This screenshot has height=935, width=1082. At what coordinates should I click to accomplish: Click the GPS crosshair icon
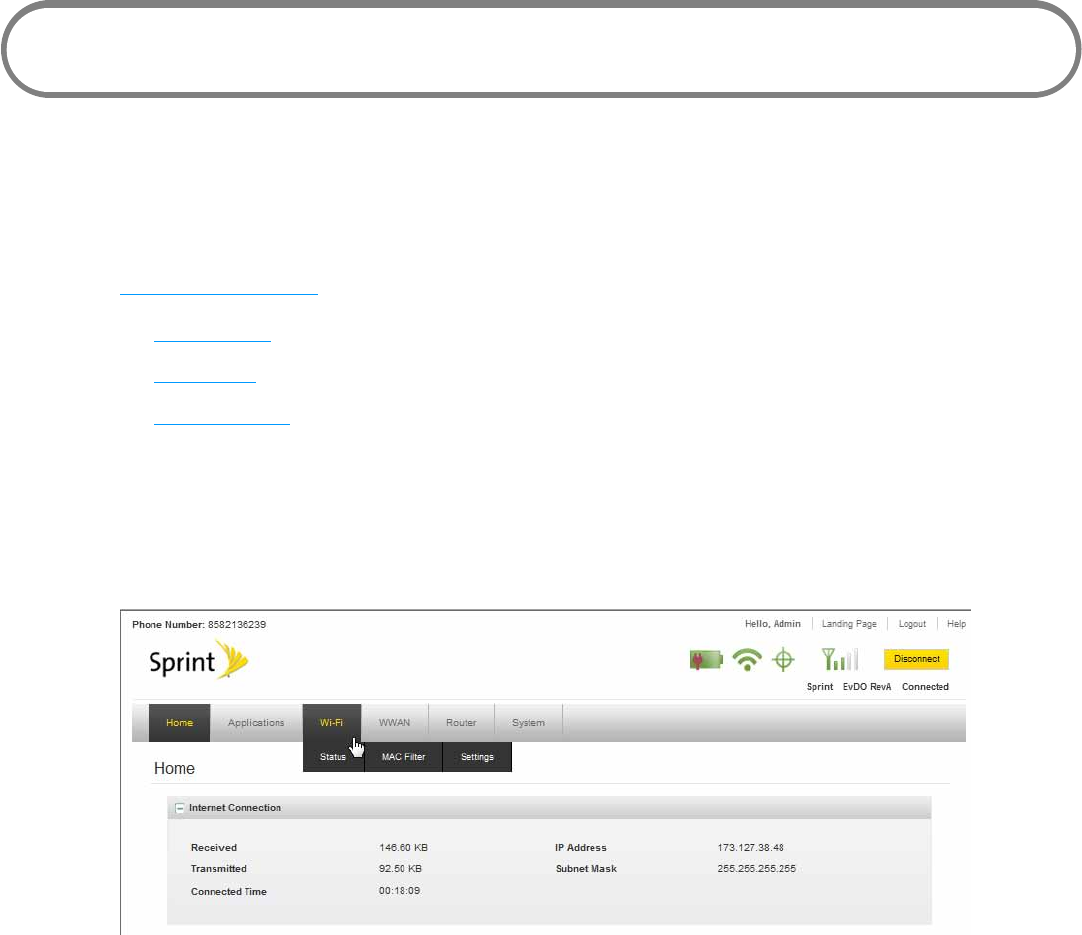click(783, 660)
